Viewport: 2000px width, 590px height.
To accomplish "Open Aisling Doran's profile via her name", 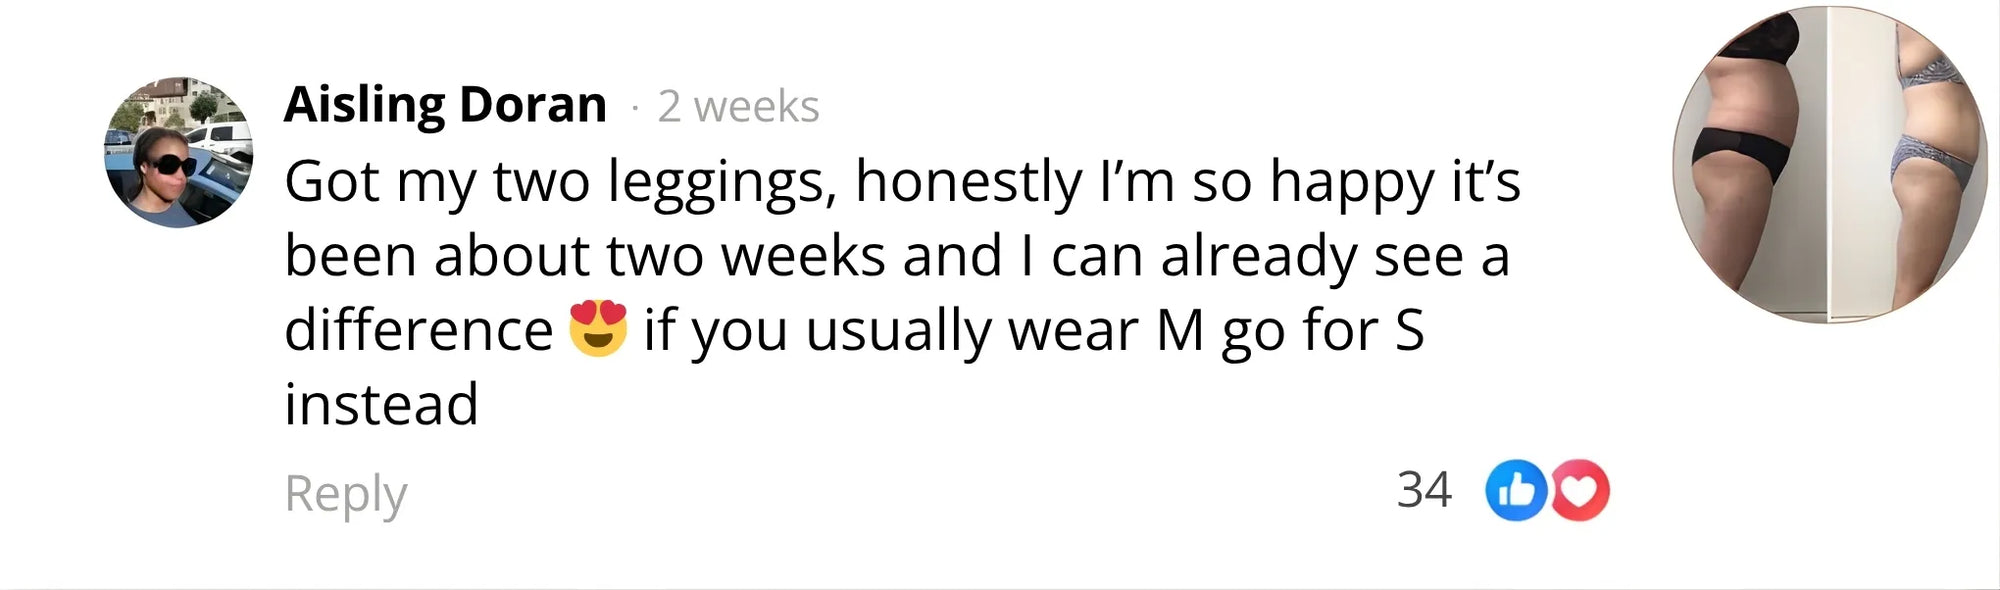I will [x=445, y=104].
